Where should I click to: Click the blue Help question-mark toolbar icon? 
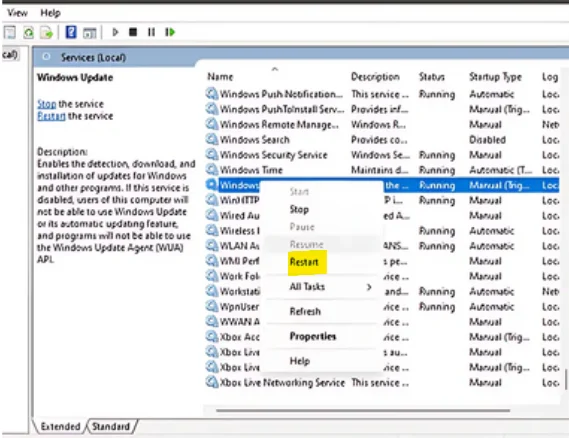click(71, 32)
